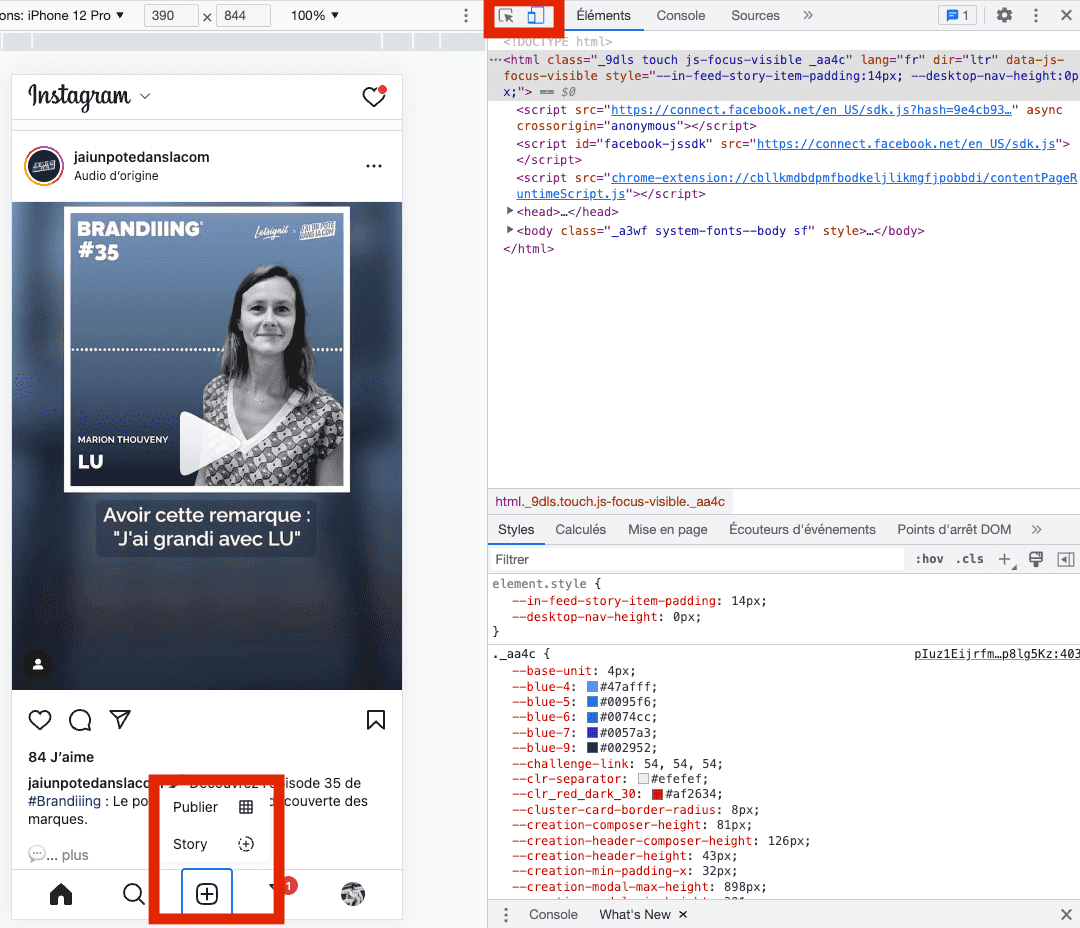
Task: Toggle the device toolbar icon
Action: [536, 15]
